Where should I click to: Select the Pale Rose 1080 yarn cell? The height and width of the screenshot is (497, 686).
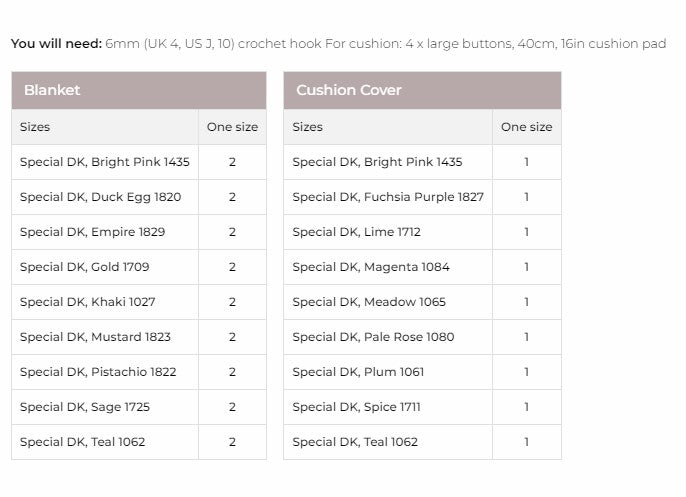(373, 337)
